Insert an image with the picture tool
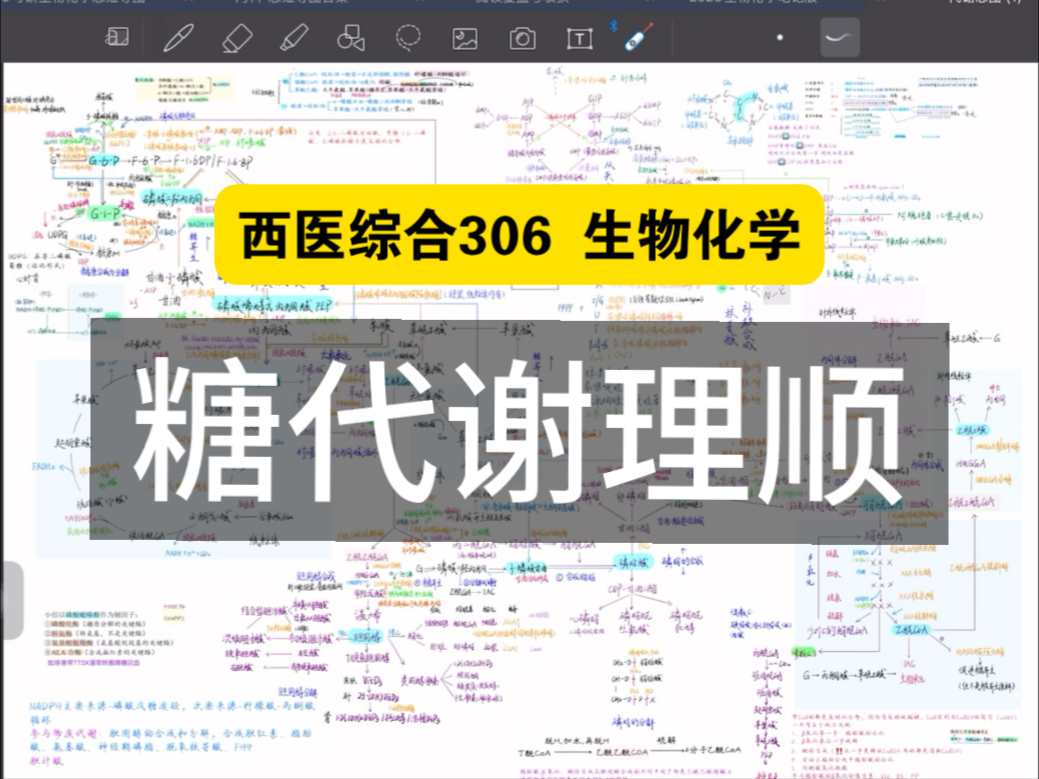 coord(465,38)
